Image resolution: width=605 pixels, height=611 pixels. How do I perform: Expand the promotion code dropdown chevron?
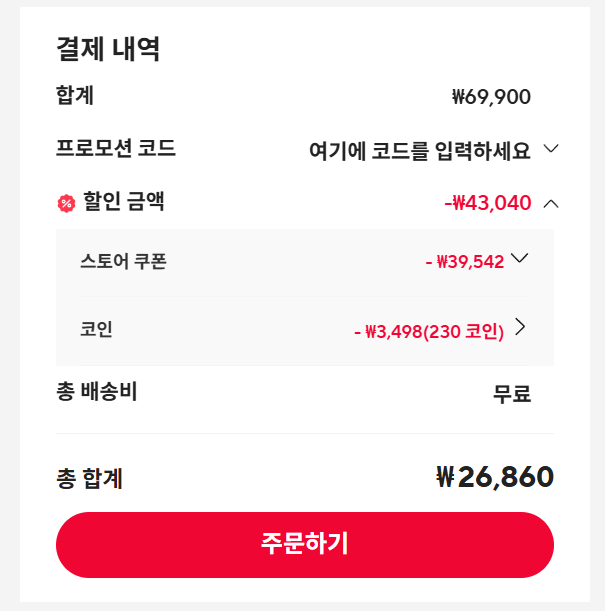(550, 150)
